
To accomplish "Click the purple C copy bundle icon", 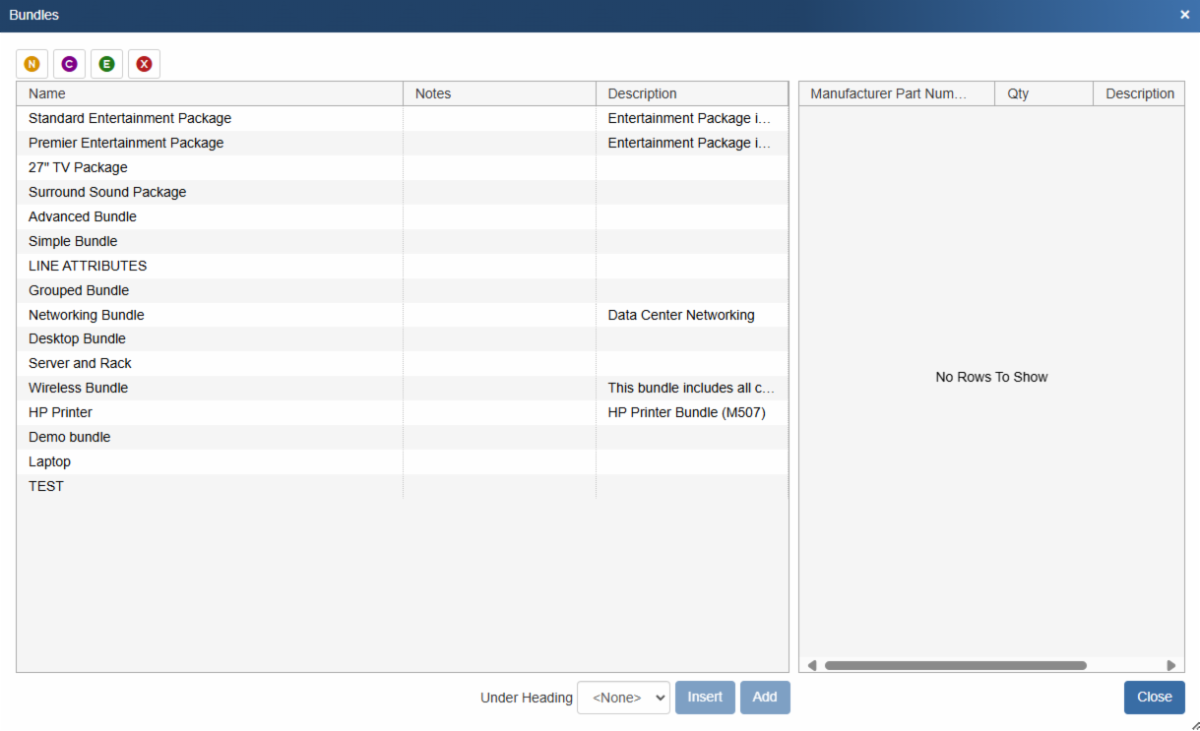I will pos(69,64).
